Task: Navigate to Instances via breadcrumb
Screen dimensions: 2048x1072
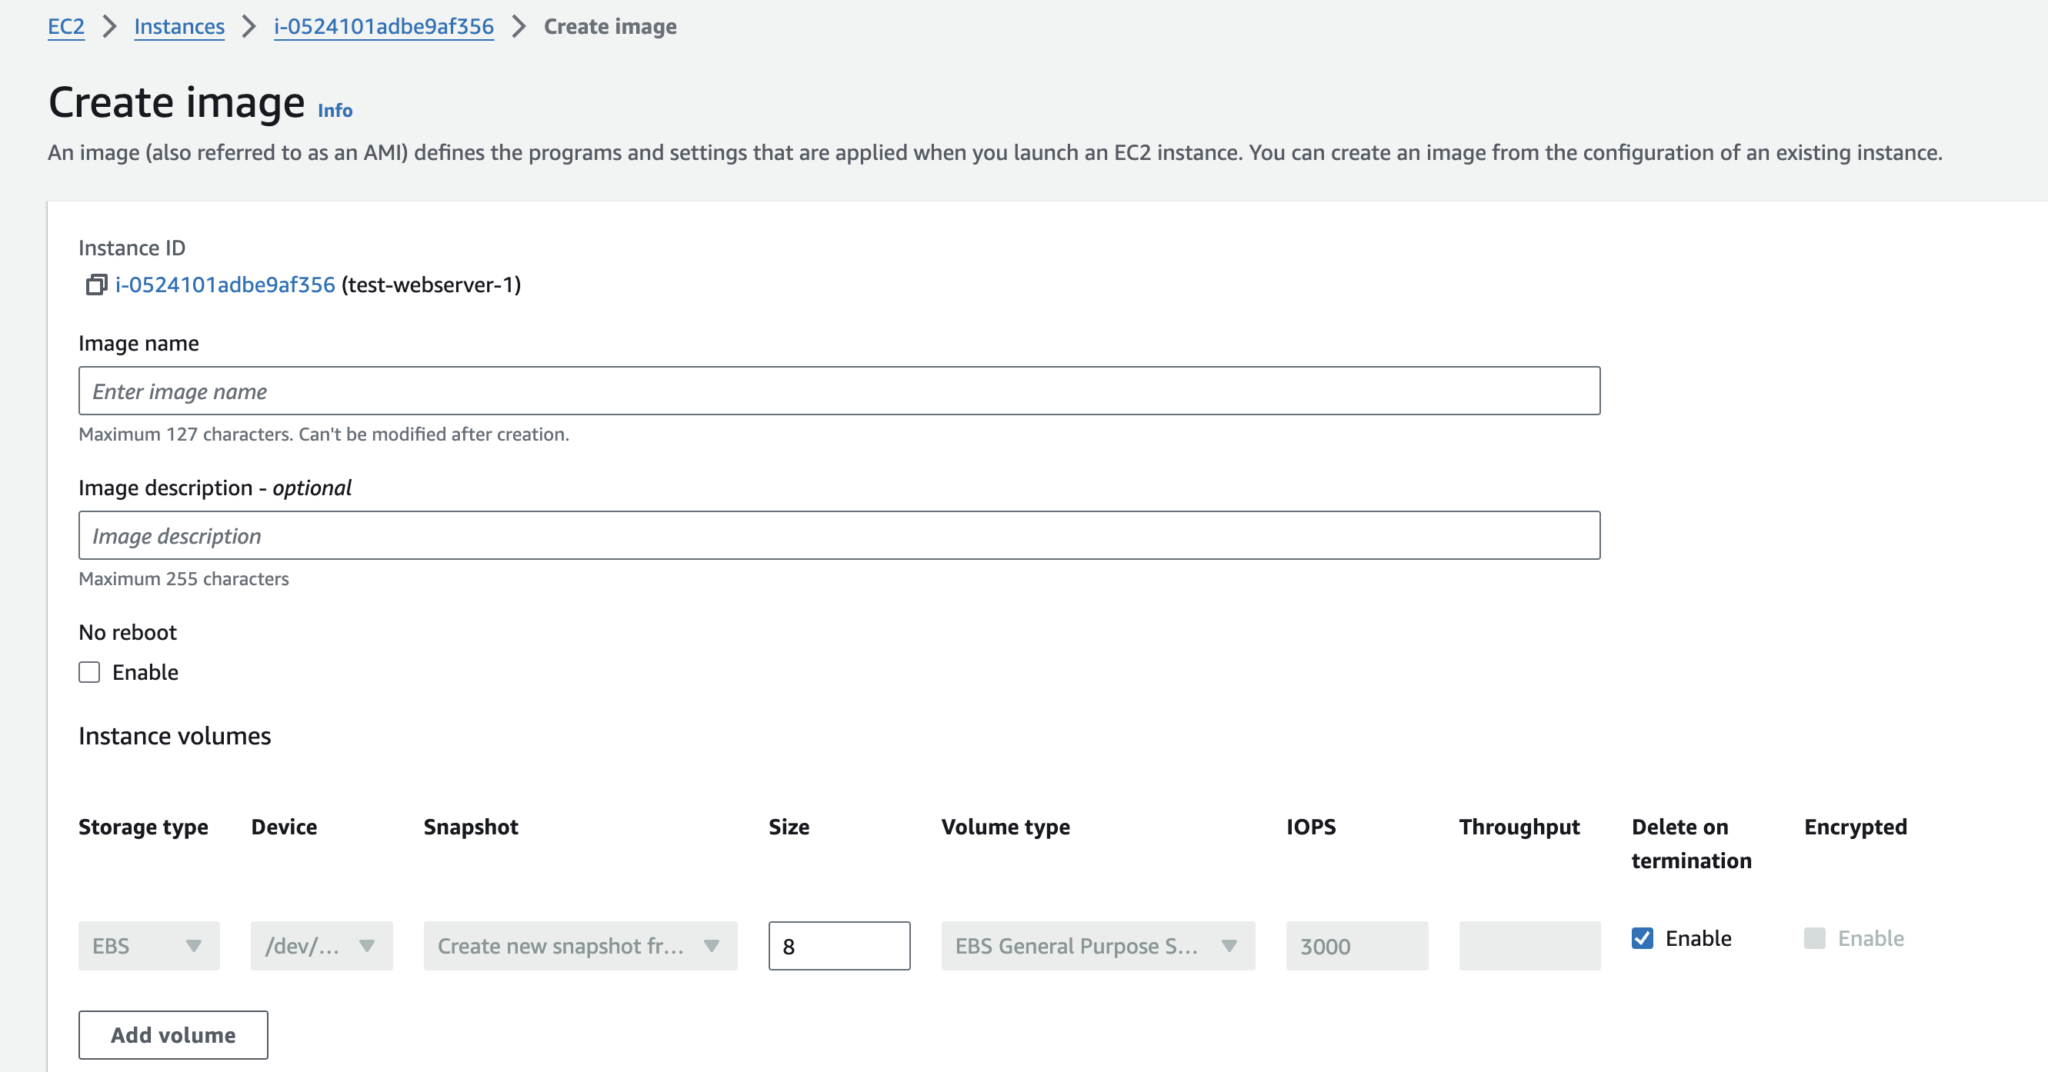Action: point(179,26)
